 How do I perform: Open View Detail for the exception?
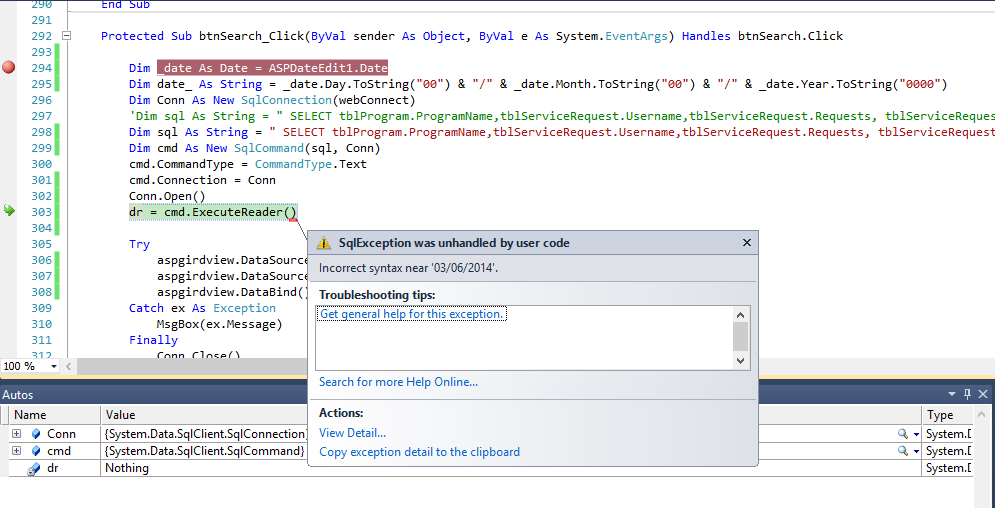352,433
